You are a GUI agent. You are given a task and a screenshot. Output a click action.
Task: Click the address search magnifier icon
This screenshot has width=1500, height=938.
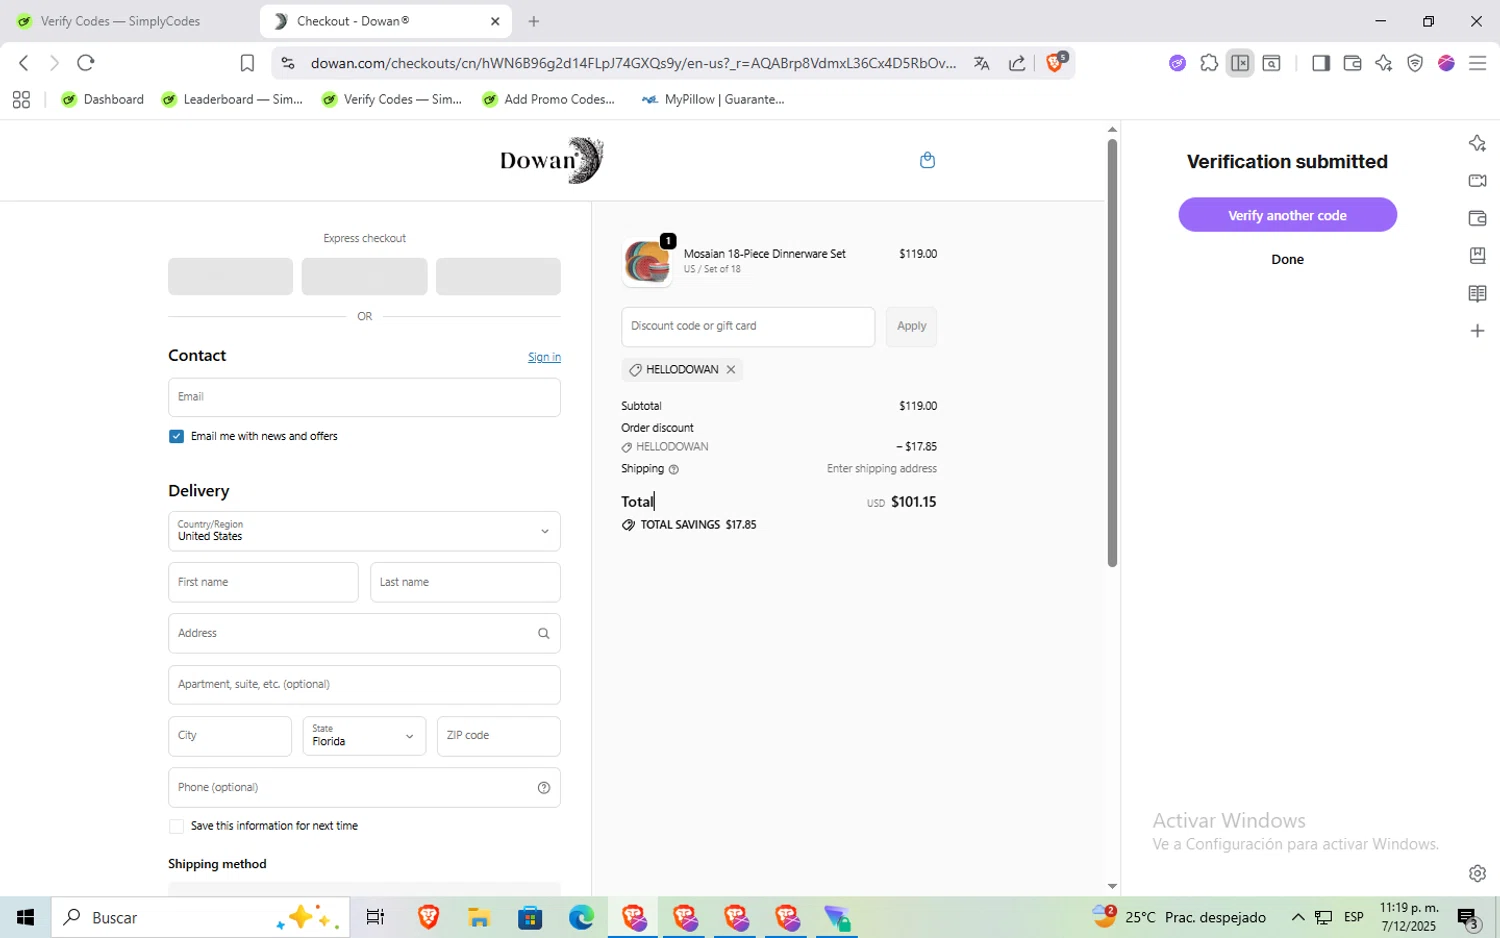point(544,633)
